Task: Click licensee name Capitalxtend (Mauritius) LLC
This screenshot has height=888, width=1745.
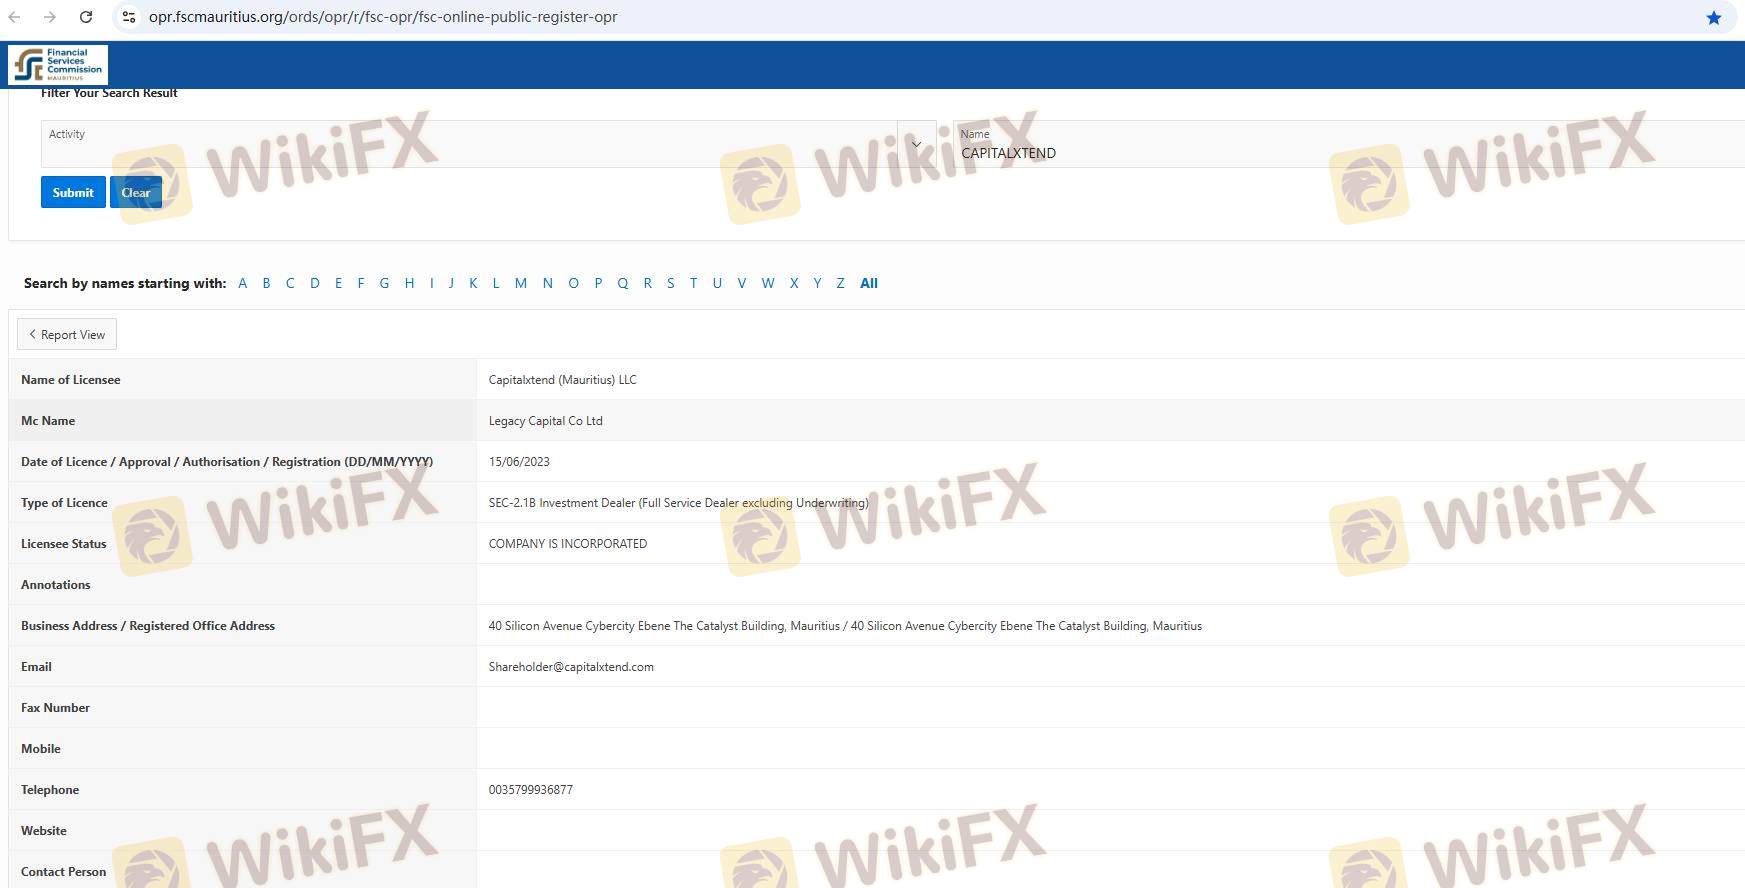Action: point(562,380)
